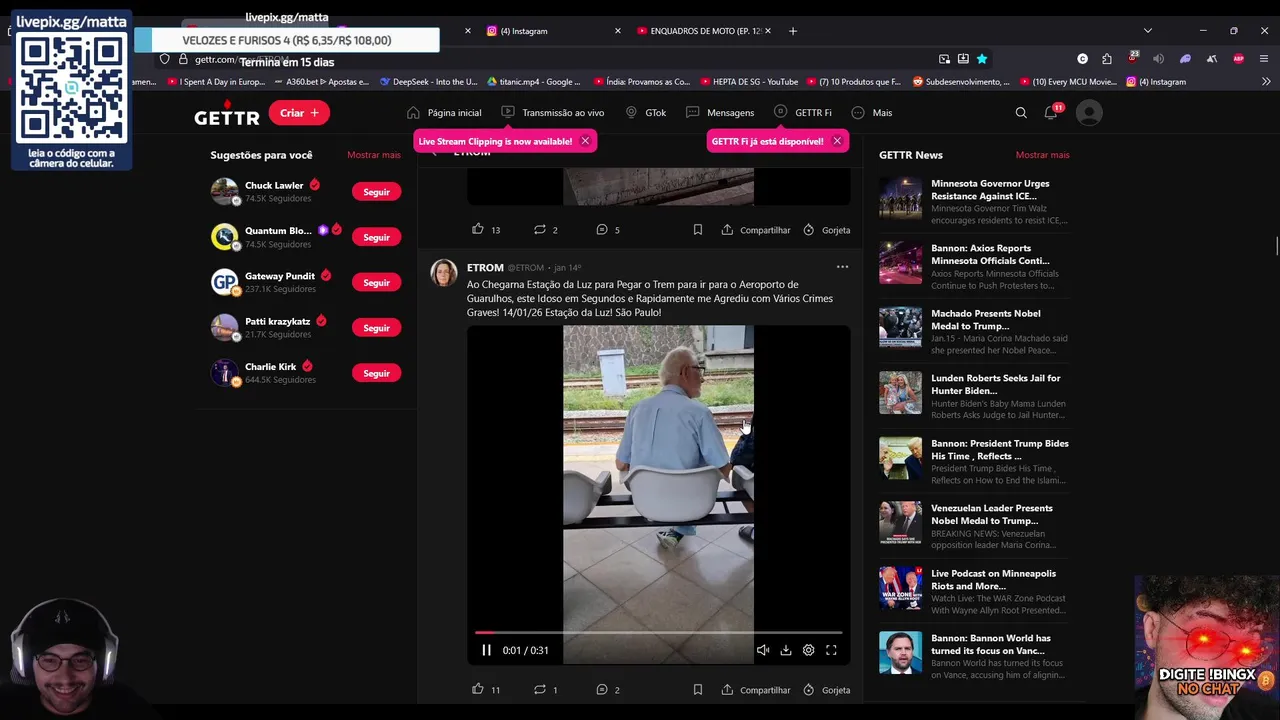This screenshot has height=720, width=1280.
Task: Switch to ENQUADROS DE MOTO tab
Action: (x=704, y=31)
